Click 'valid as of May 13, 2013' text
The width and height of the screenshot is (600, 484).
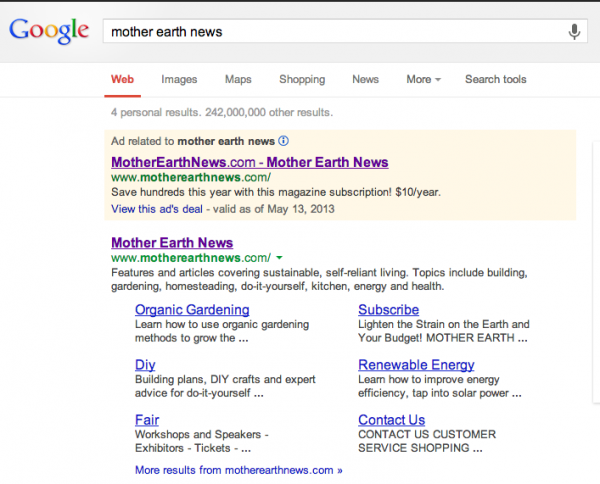pos(274,209)
